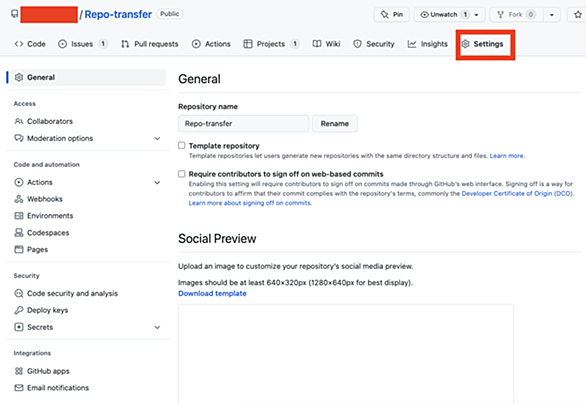Open the Fork options dropdown arrow
Viewport: 586px width, 404px height.
(552, 15)
